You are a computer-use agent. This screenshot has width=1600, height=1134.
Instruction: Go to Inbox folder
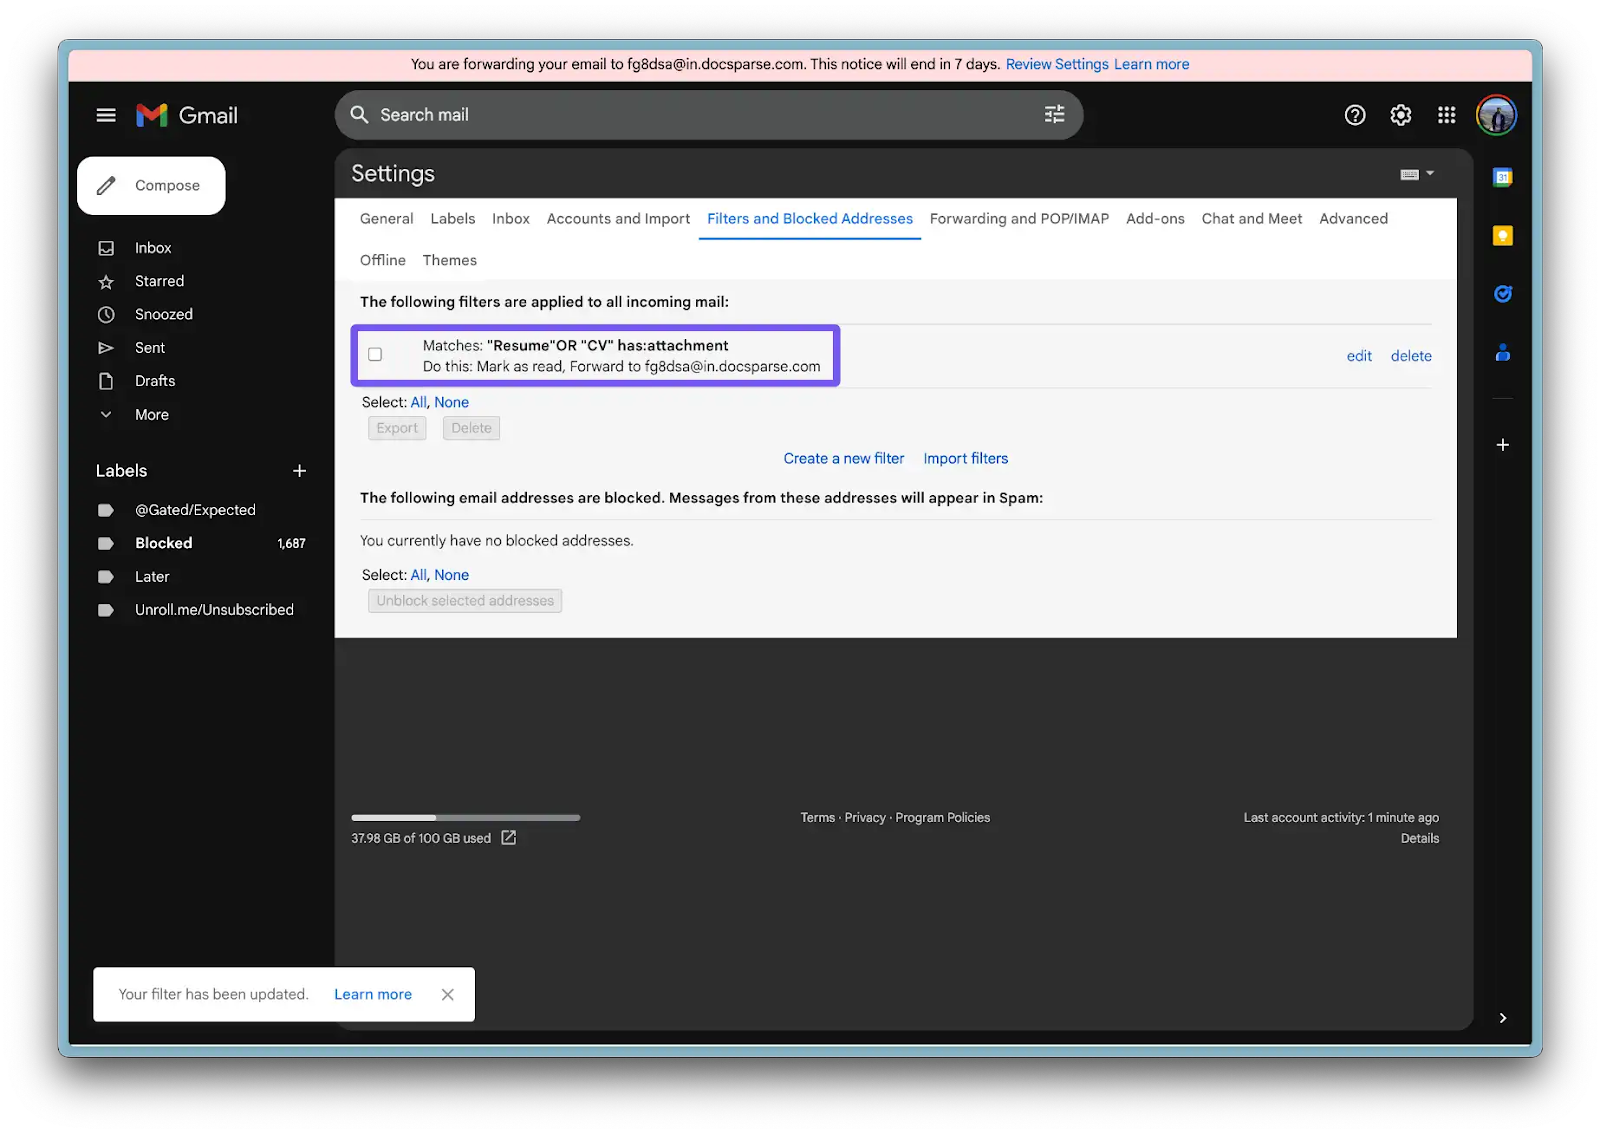coord(153,248)
